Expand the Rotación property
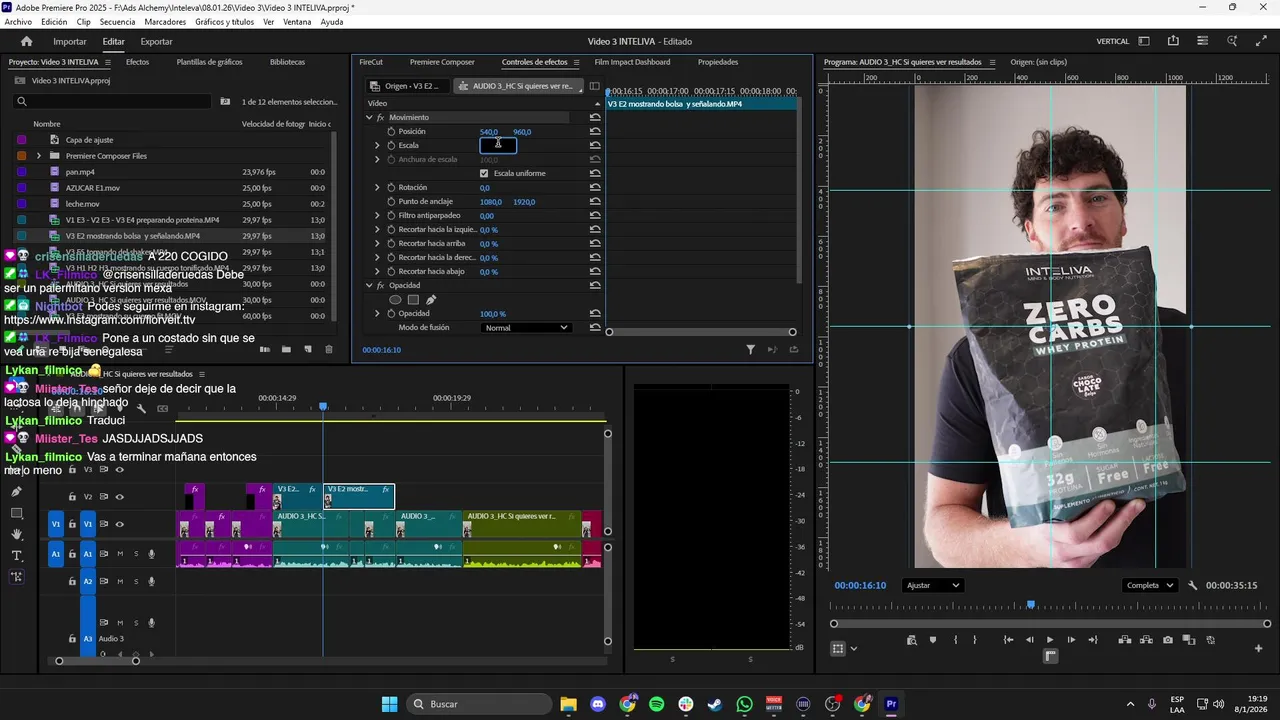1280x720 pixels. click(377, 187)
